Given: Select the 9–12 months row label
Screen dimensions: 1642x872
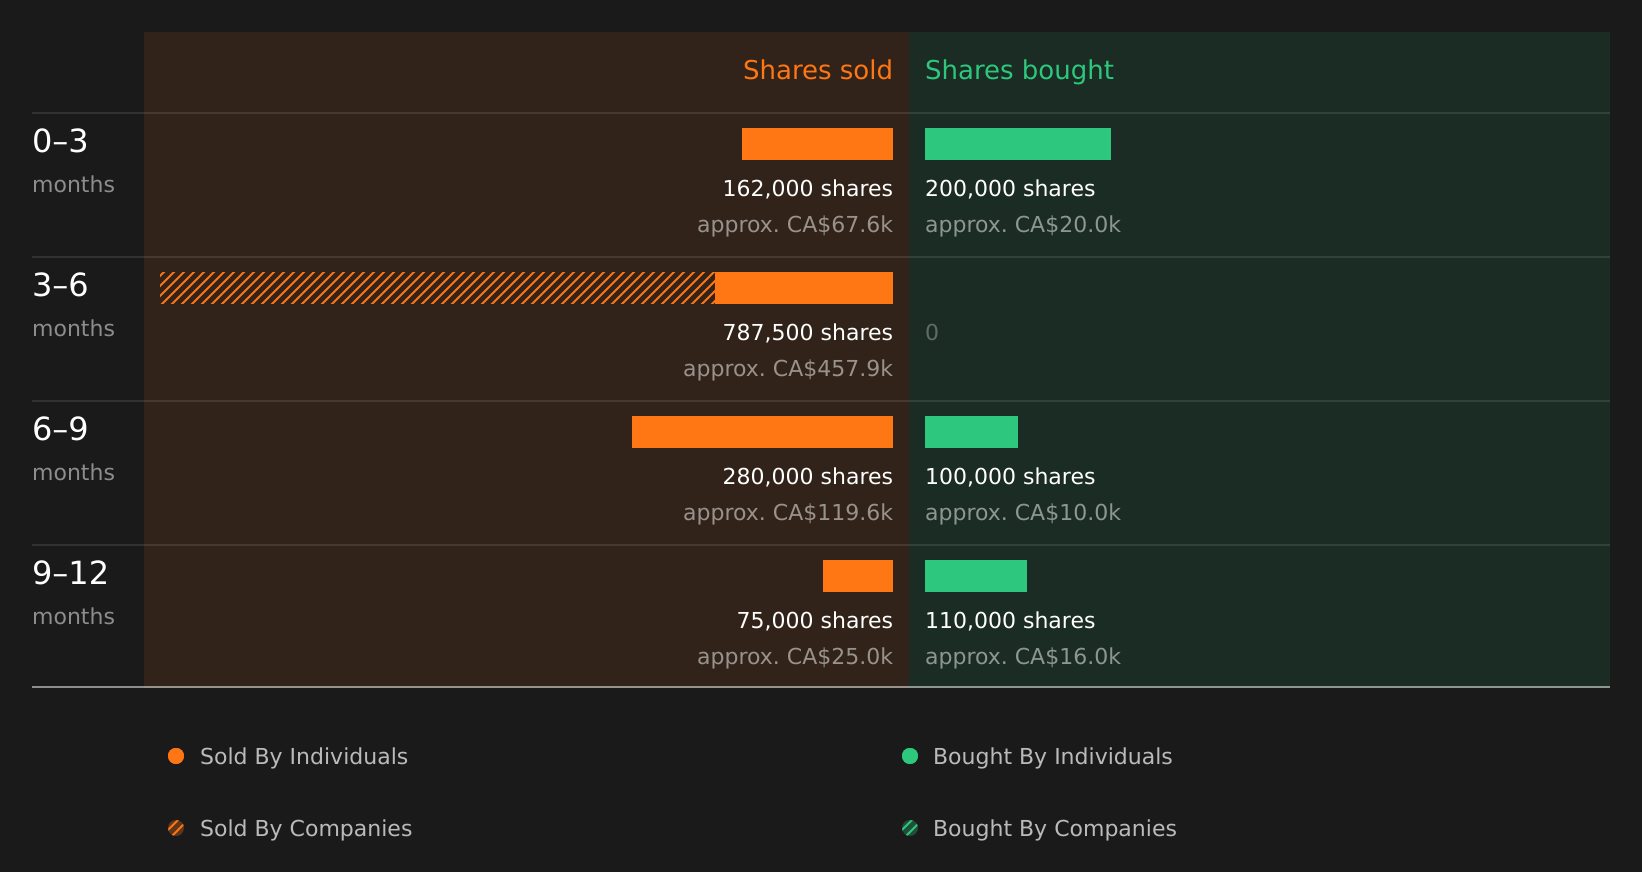Looking at the screenshot, I should click(73, 592).
